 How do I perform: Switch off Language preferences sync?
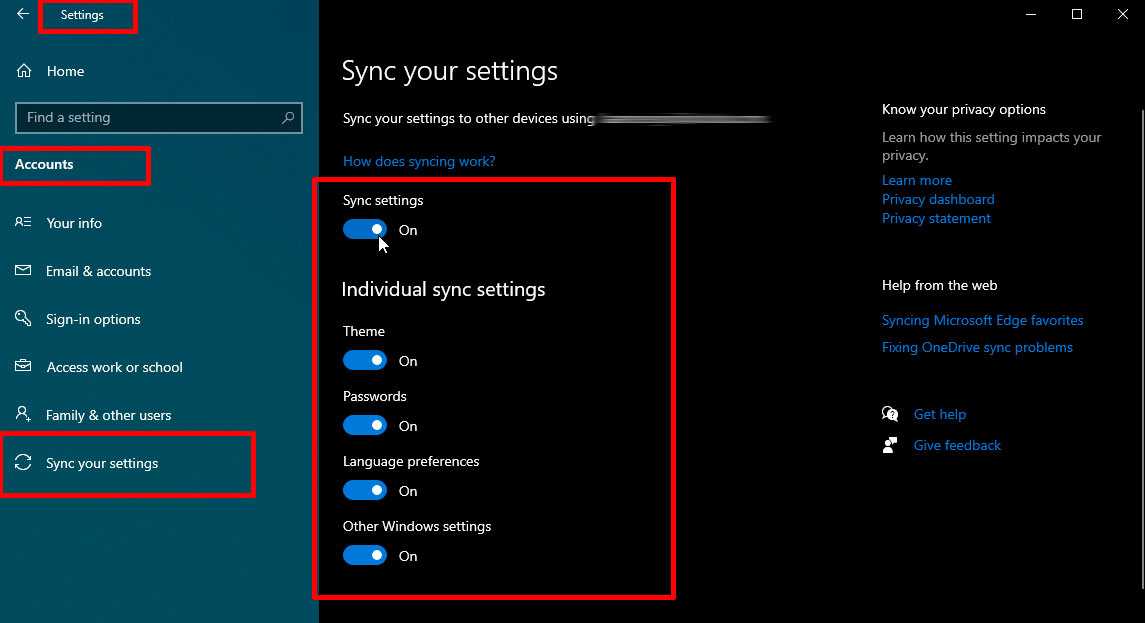point(365,491)
